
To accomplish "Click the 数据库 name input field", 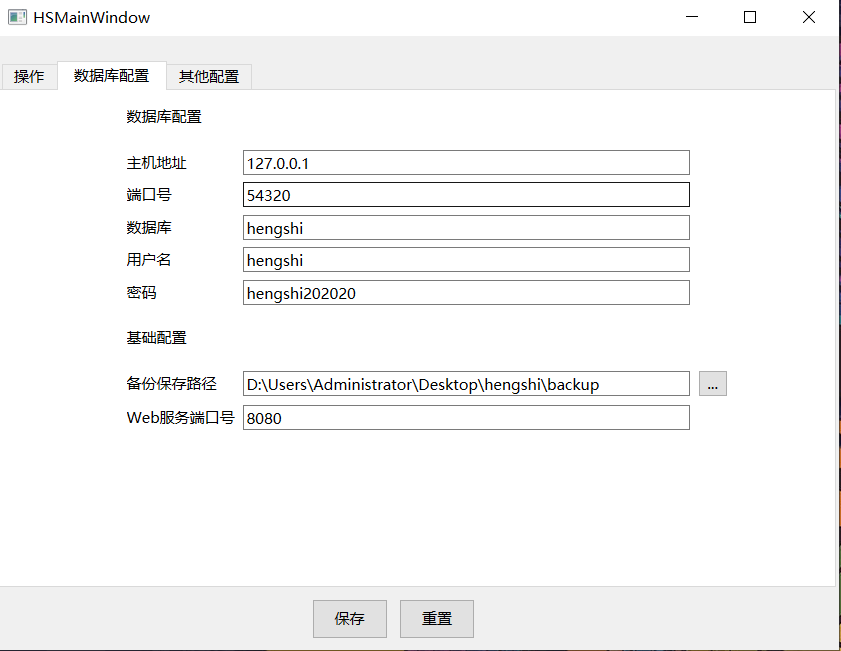I will pyautogui.click(x=466, y=228).
